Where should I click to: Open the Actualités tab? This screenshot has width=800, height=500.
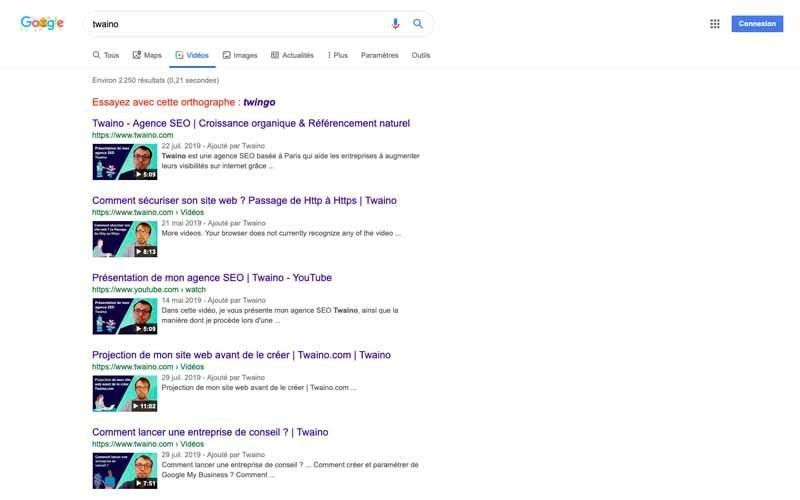click(x=292, y=55)
